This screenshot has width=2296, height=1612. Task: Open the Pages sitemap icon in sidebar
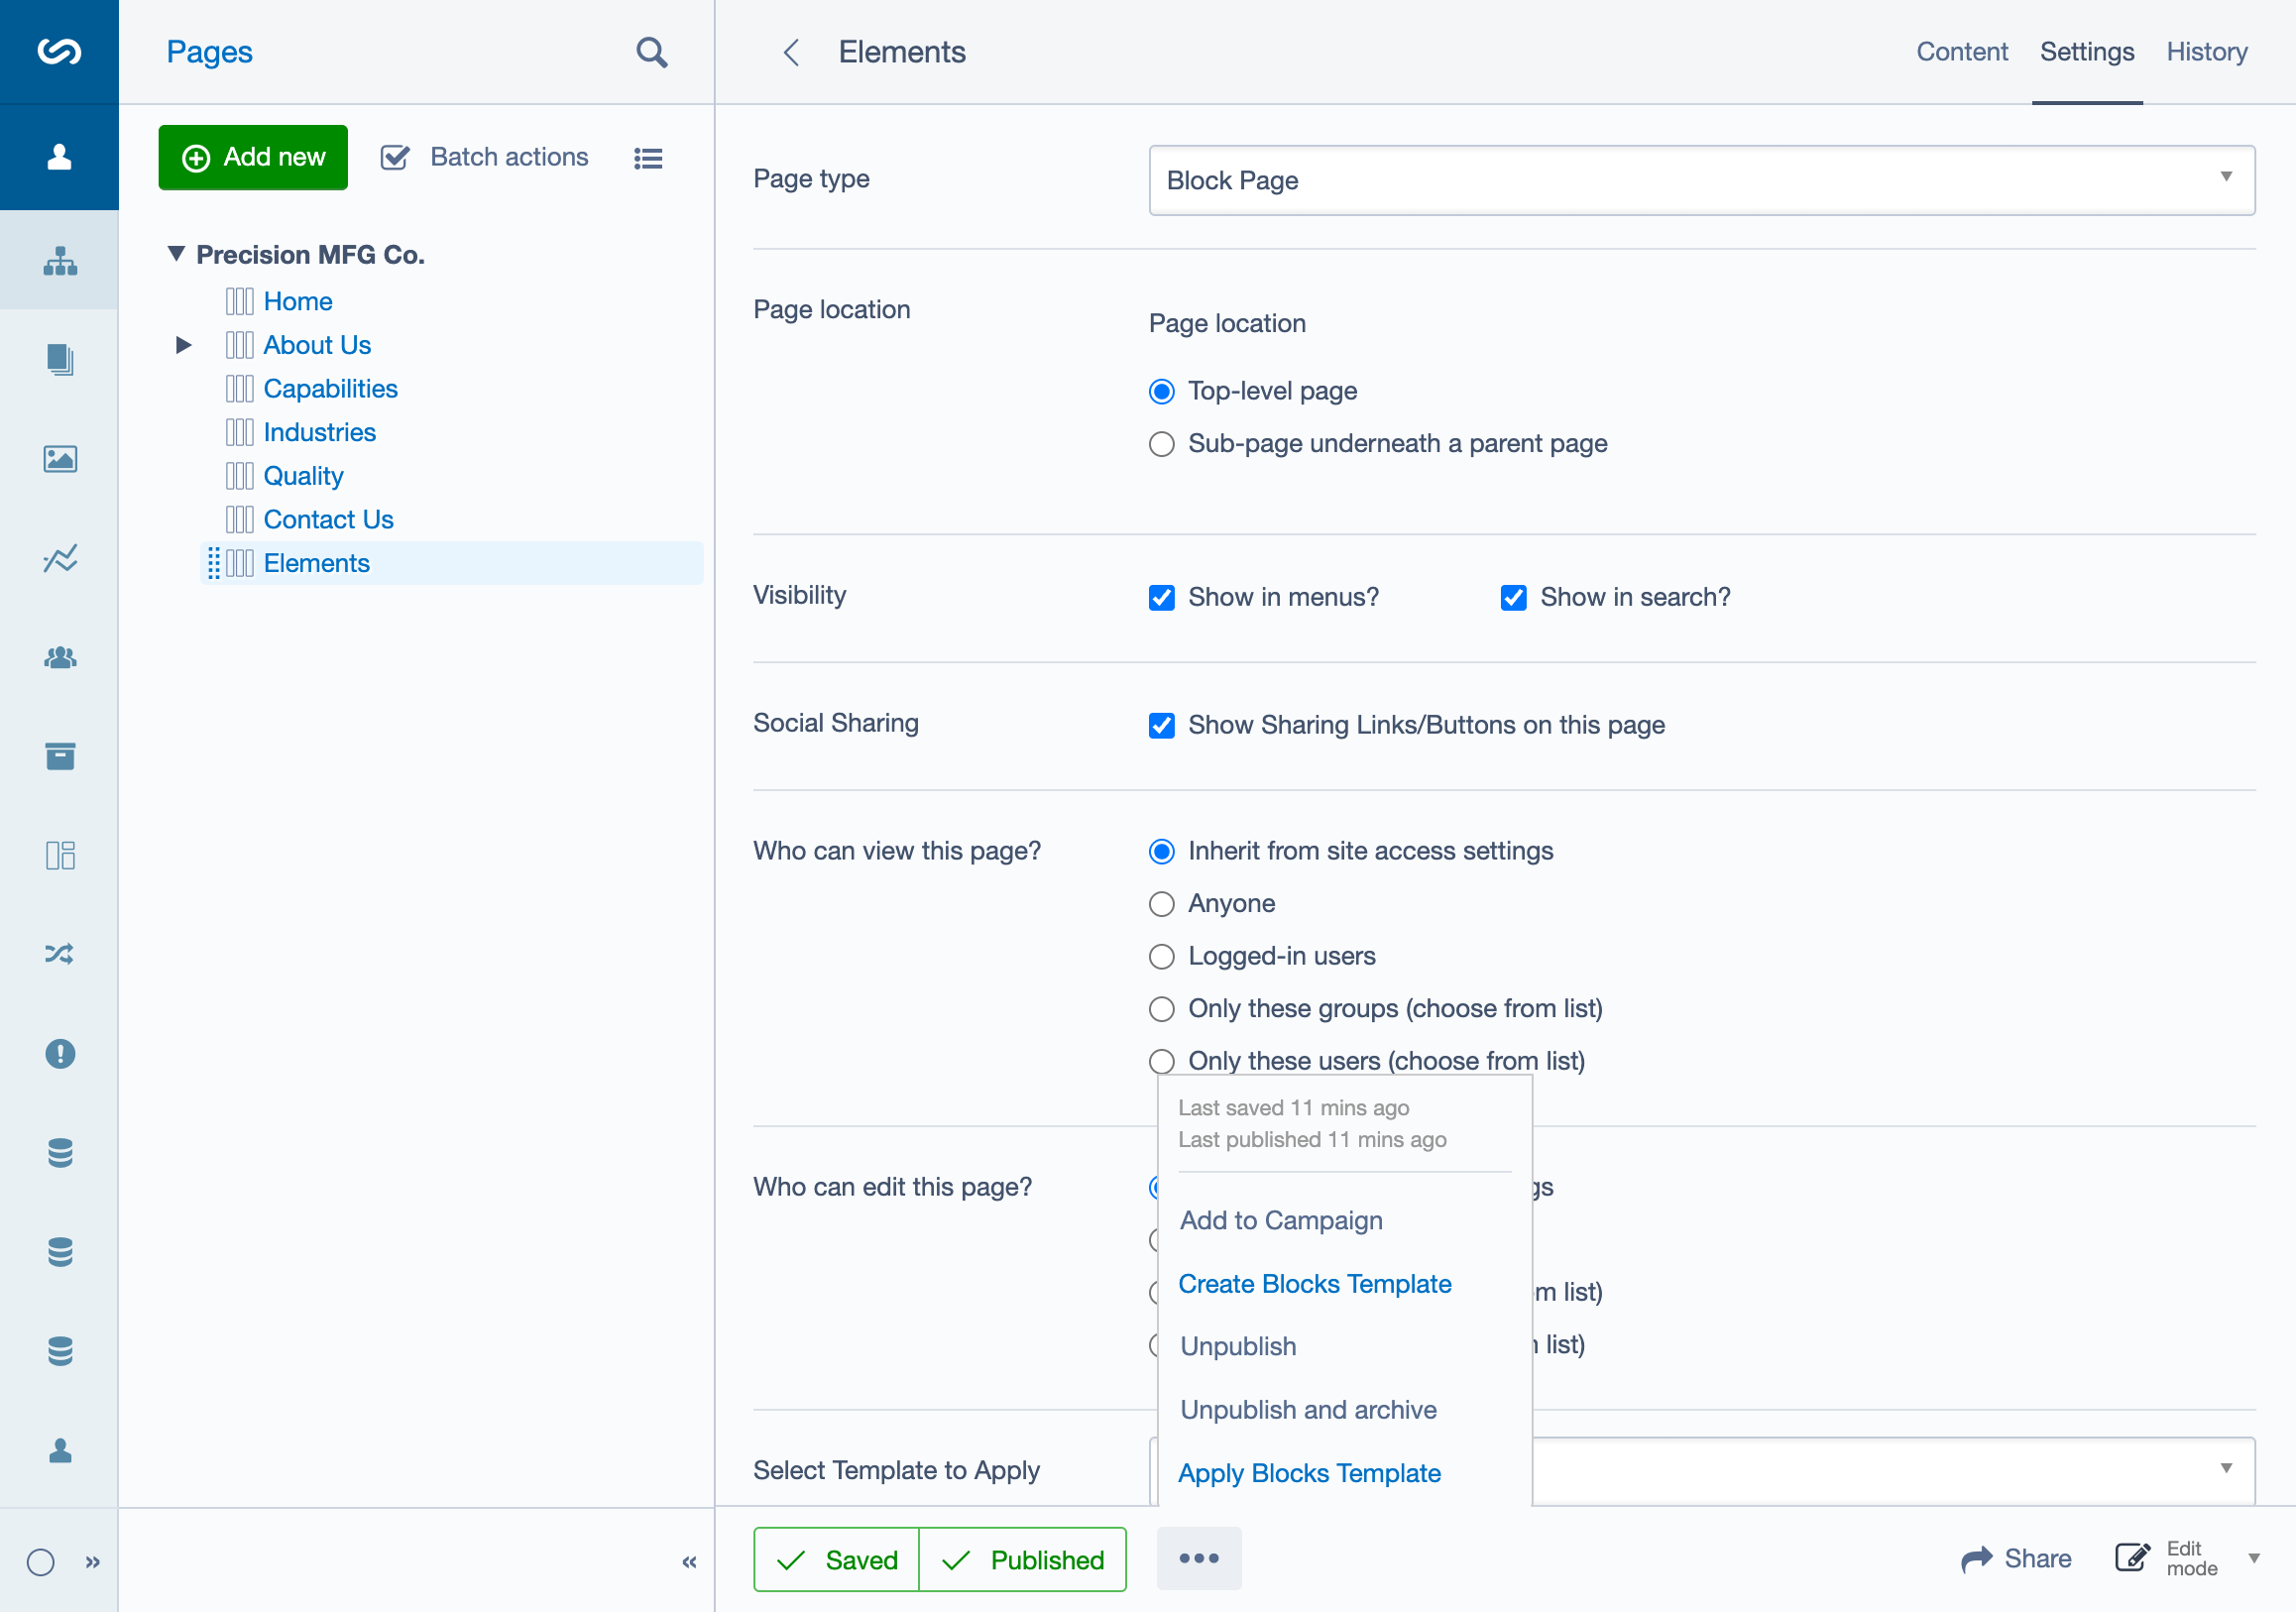click(x=60, y=261)
